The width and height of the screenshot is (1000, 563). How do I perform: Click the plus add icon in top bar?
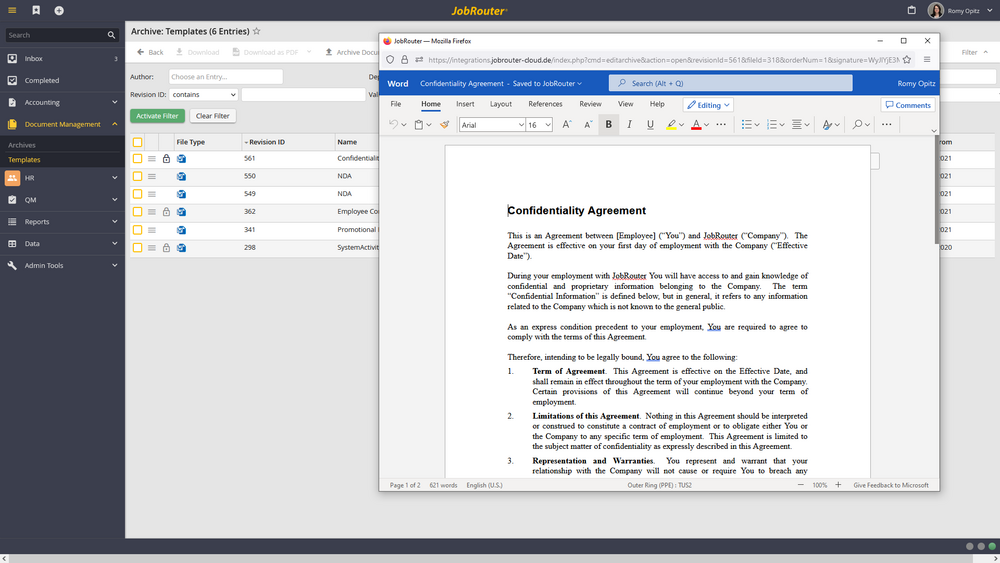59,10
